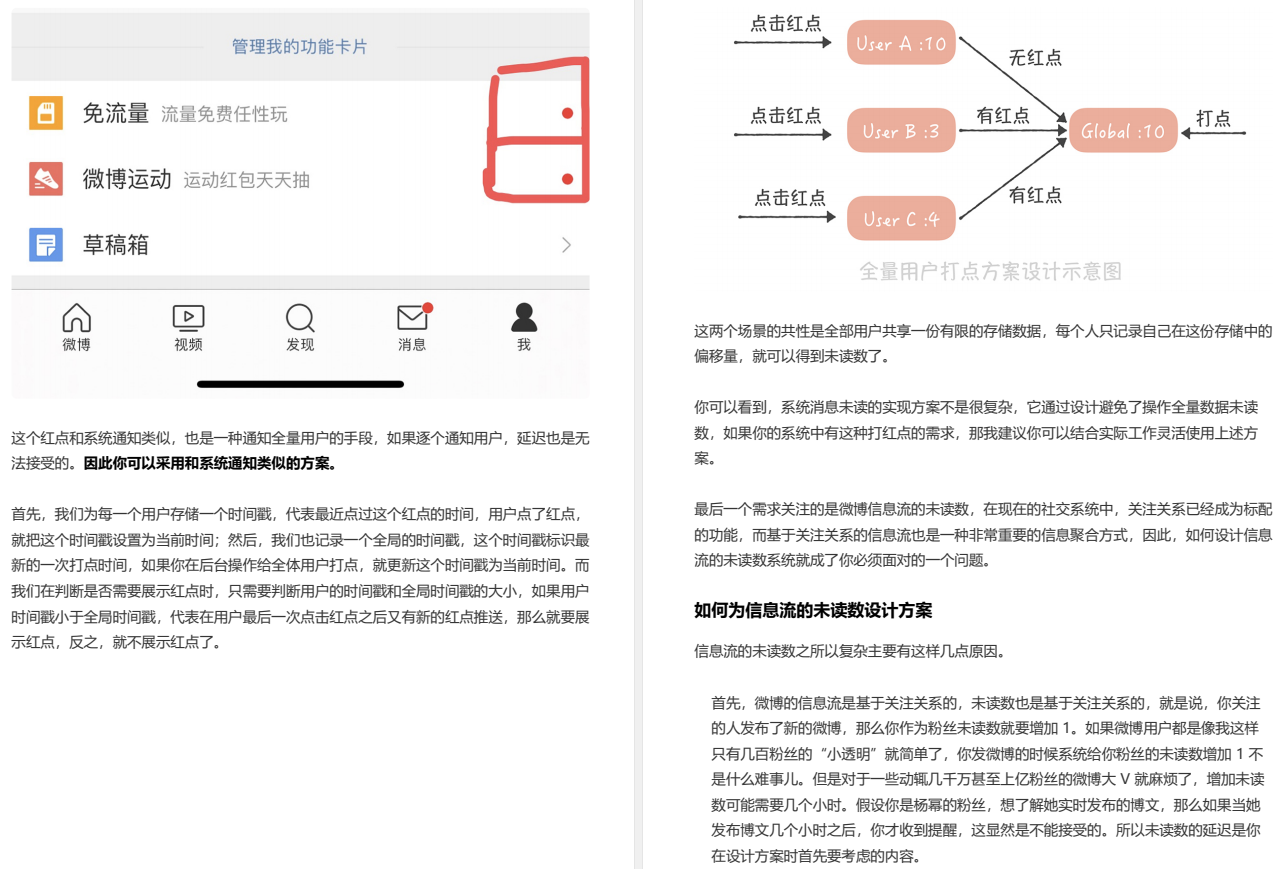Image resolution: width=1274 pixels, height=869 pixels.
Task: Click the orange 免流量 SIM card icon
Action: pyautogui.click(x=46, y=113)
